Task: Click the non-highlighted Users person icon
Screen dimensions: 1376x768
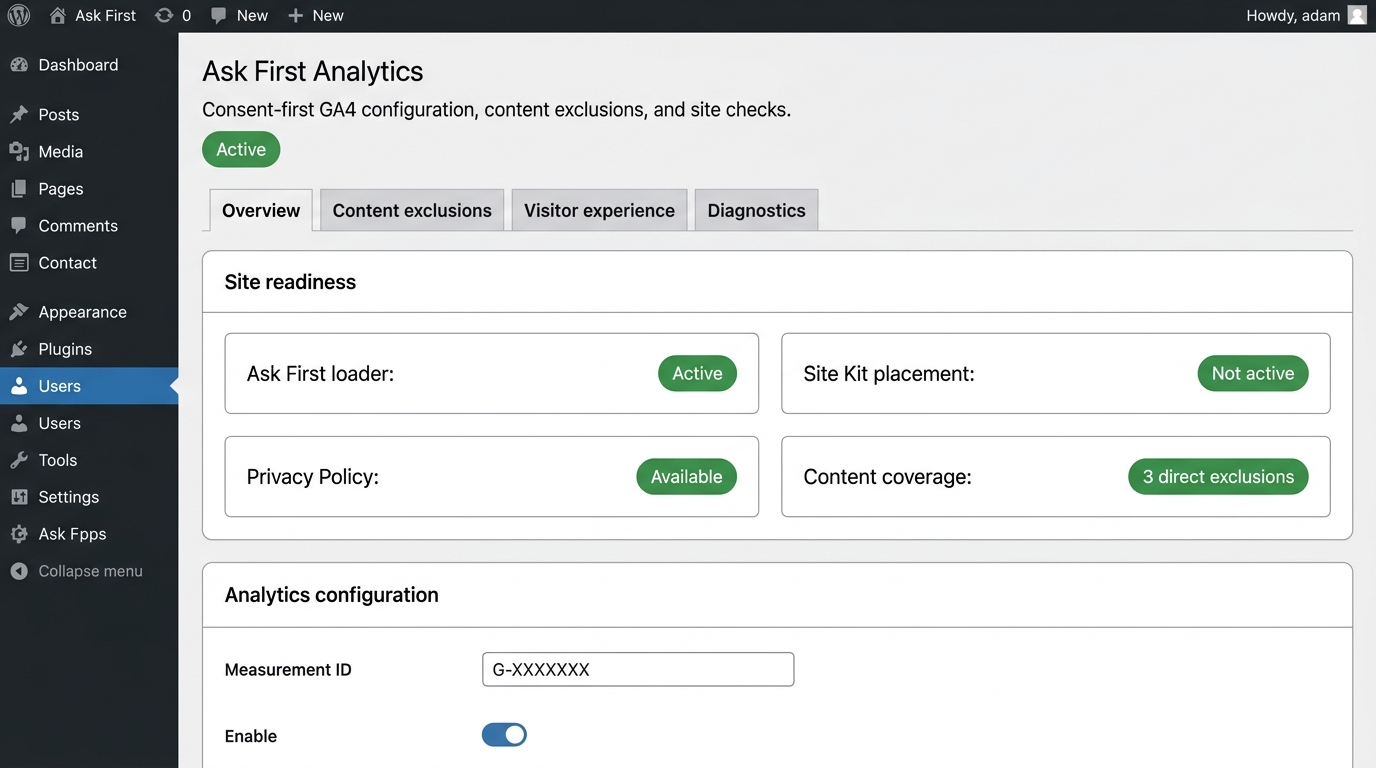Action: 19,423
